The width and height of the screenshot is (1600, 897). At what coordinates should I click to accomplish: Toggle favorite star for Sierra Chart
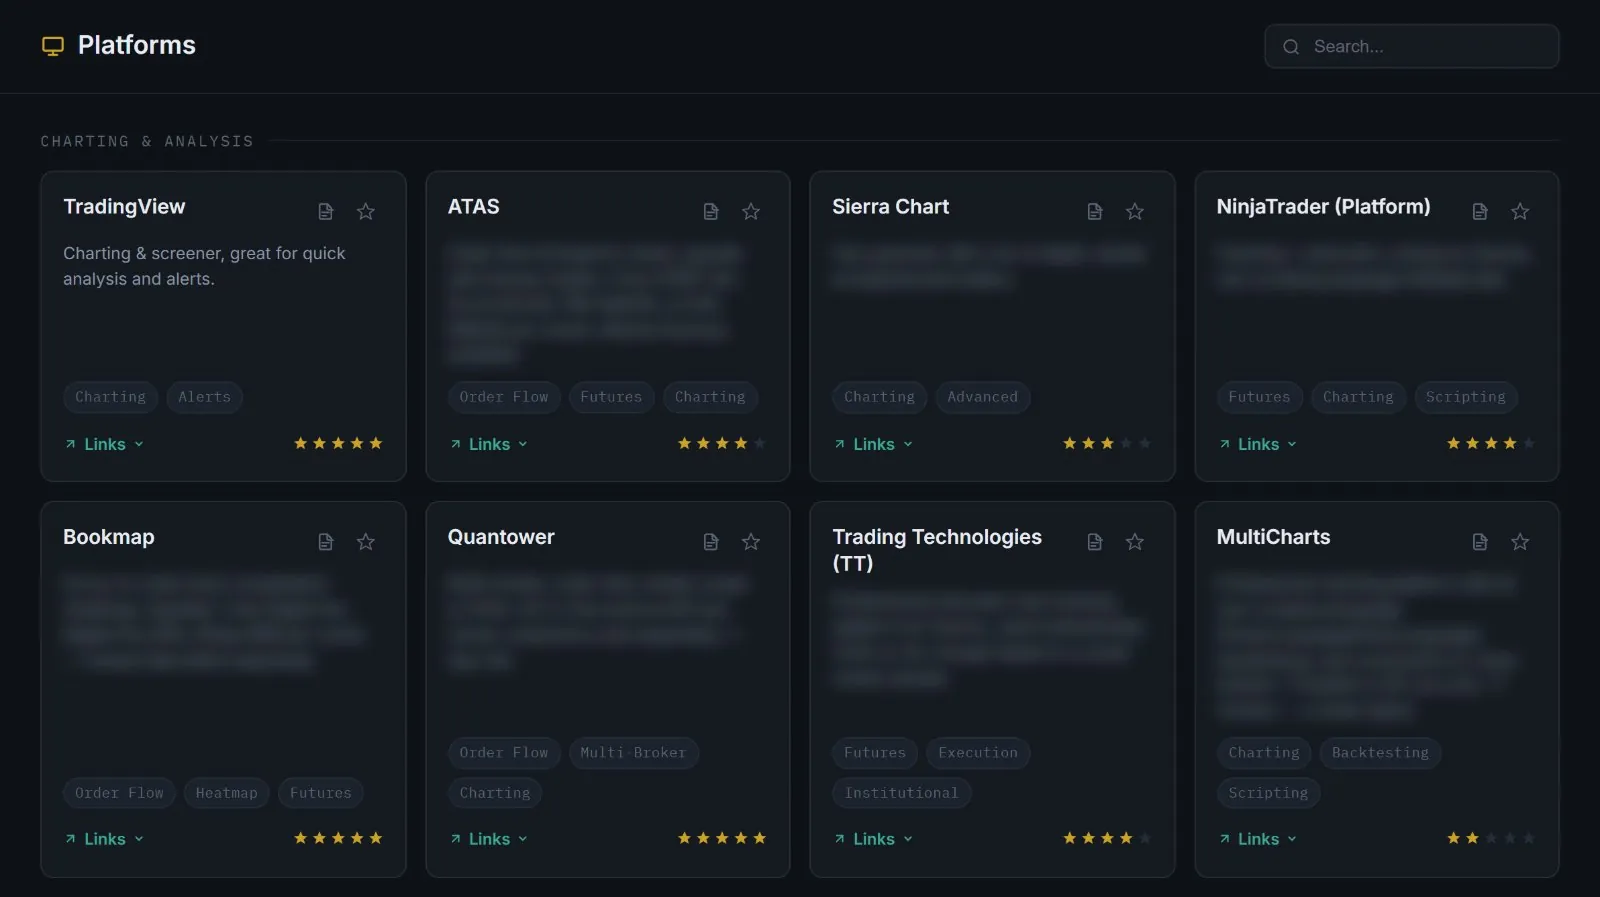[x=1135, y=211]
